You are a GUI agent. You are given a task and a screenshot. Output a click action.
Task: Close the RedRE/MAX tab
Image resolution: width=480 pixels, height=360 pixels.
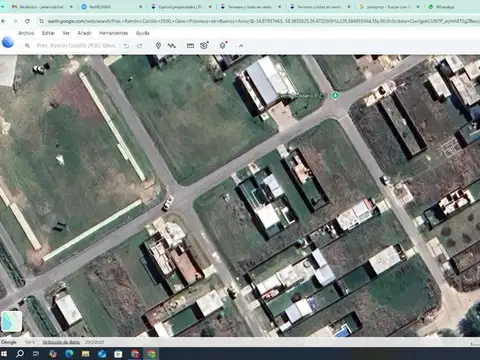[140, 7]
